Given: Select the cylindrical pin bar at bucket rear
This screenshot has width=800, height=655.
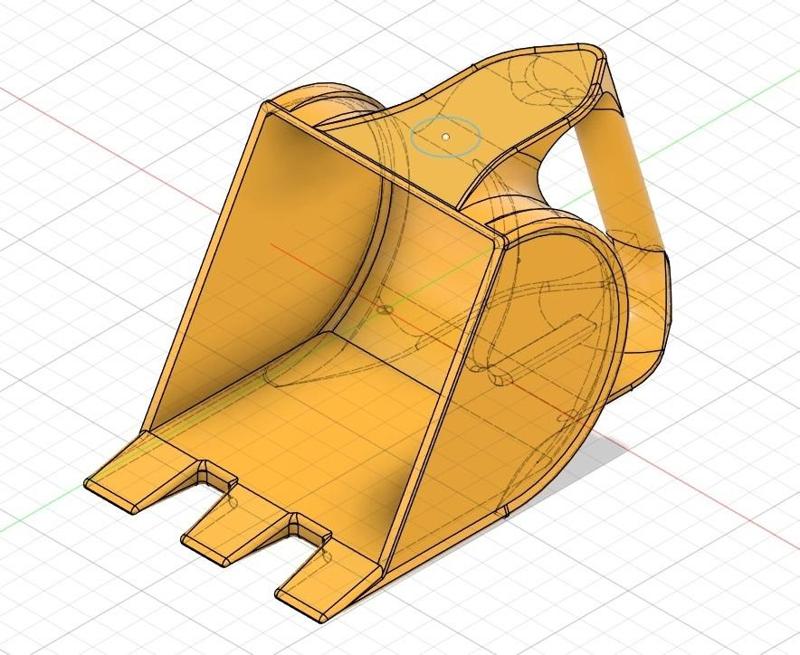Looking at the screenshot, I should [x=619, y=179].
